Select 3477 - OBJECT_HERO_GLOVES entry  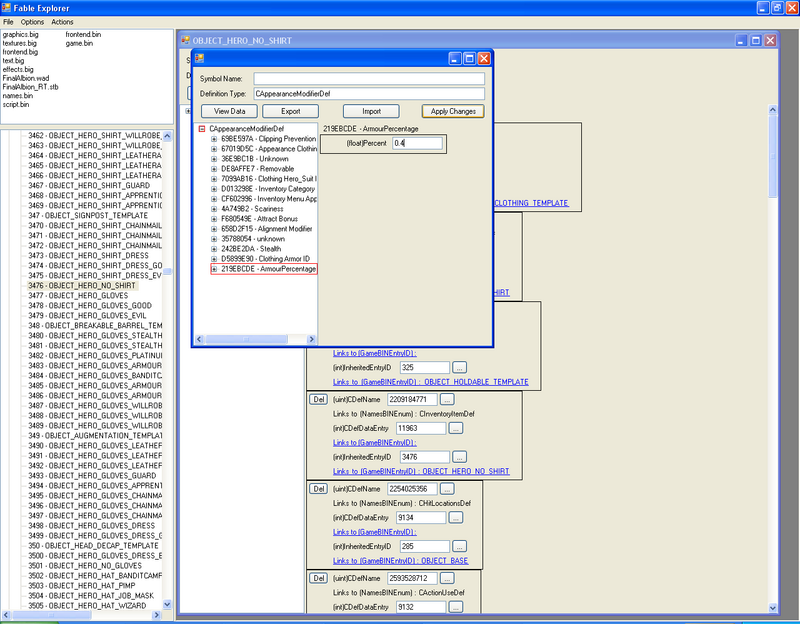[x=78, y=295]
